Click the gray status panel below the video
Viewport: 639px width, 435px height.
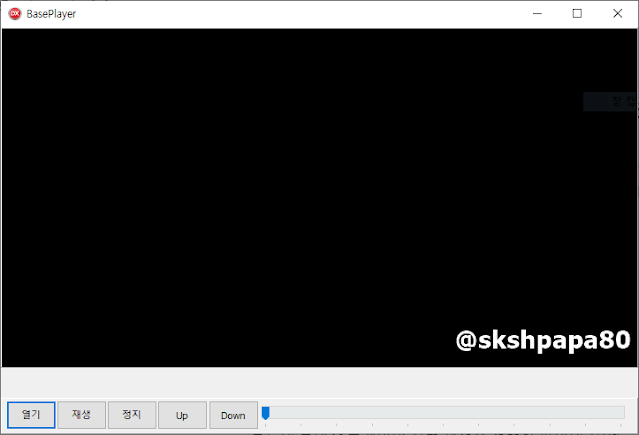(320, 382)
